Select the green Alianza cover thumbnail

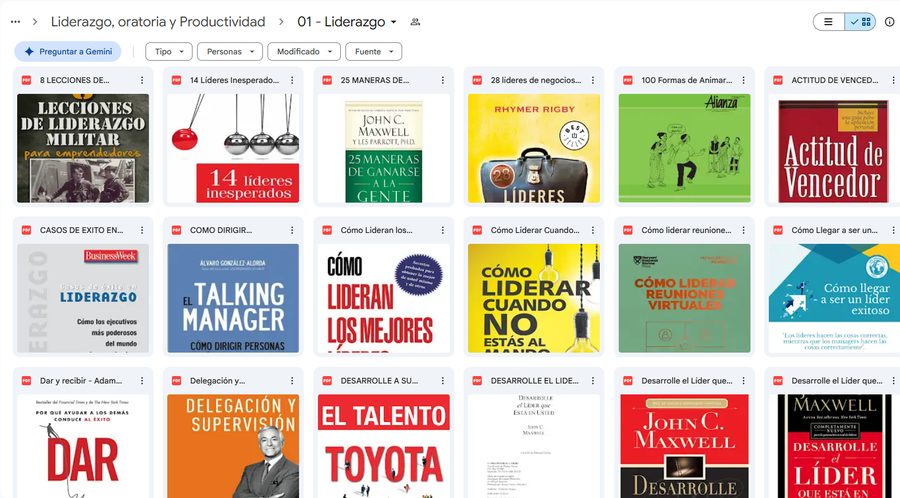pos(684,148)
